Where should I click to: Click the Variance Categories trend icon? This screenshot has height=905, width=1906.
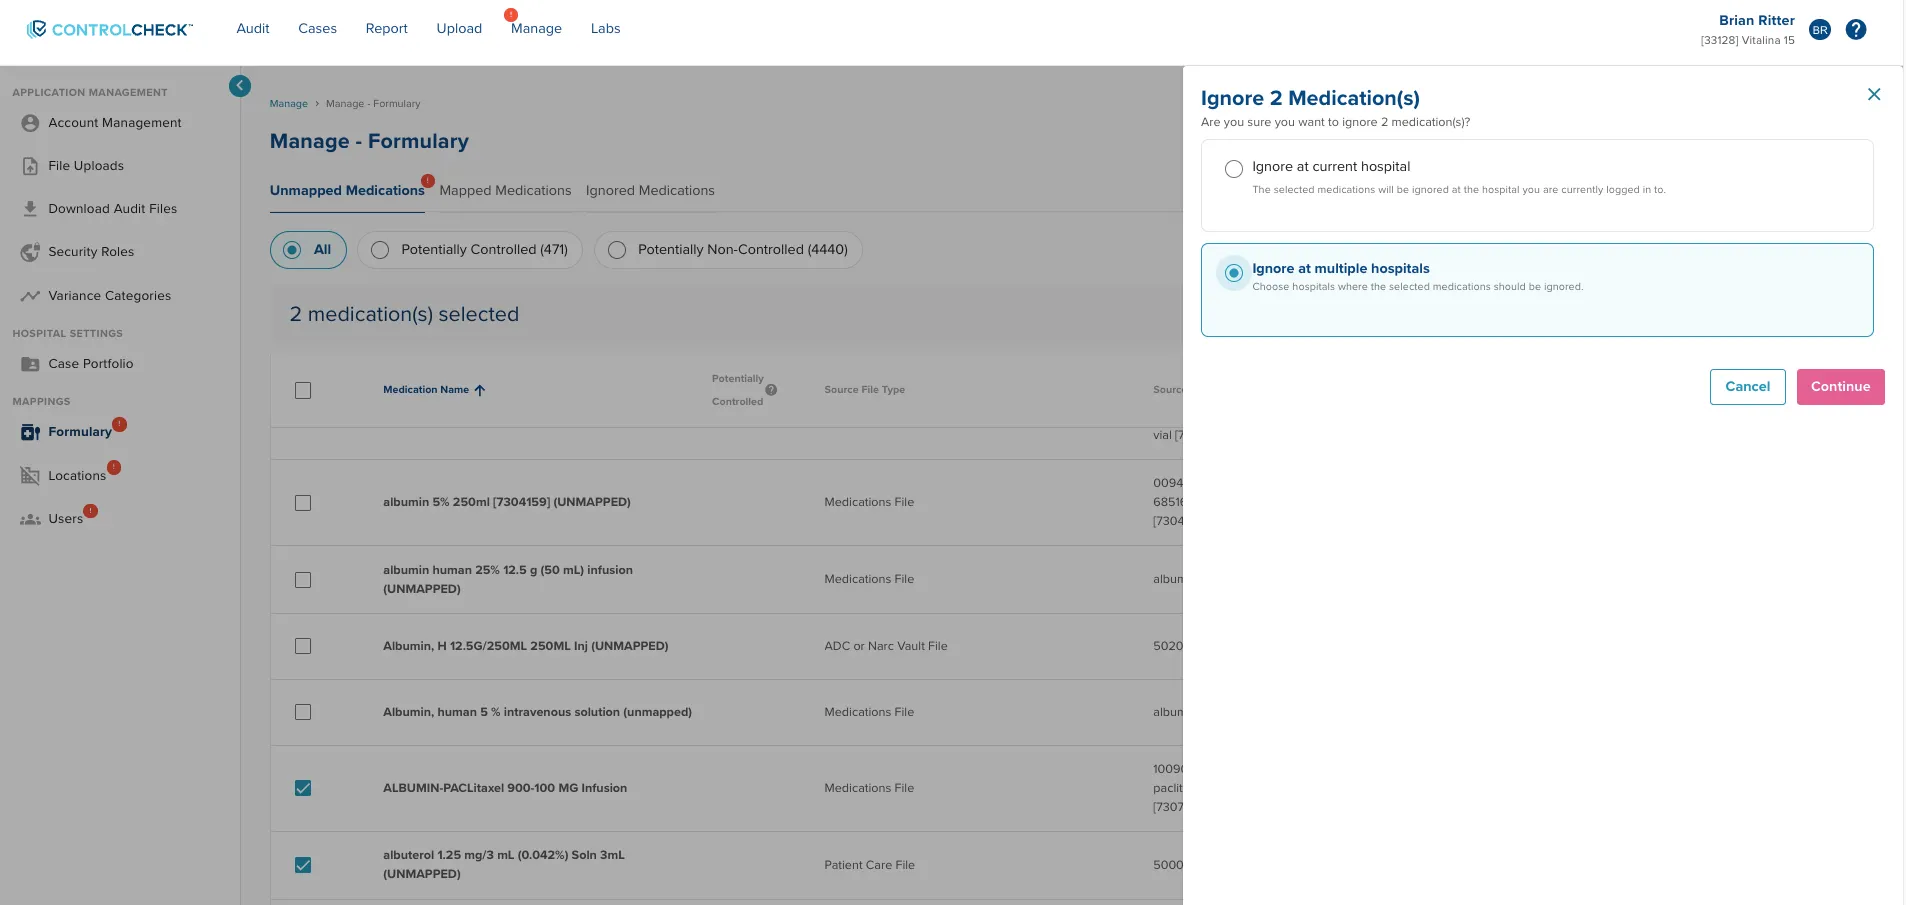coord(30,296)
